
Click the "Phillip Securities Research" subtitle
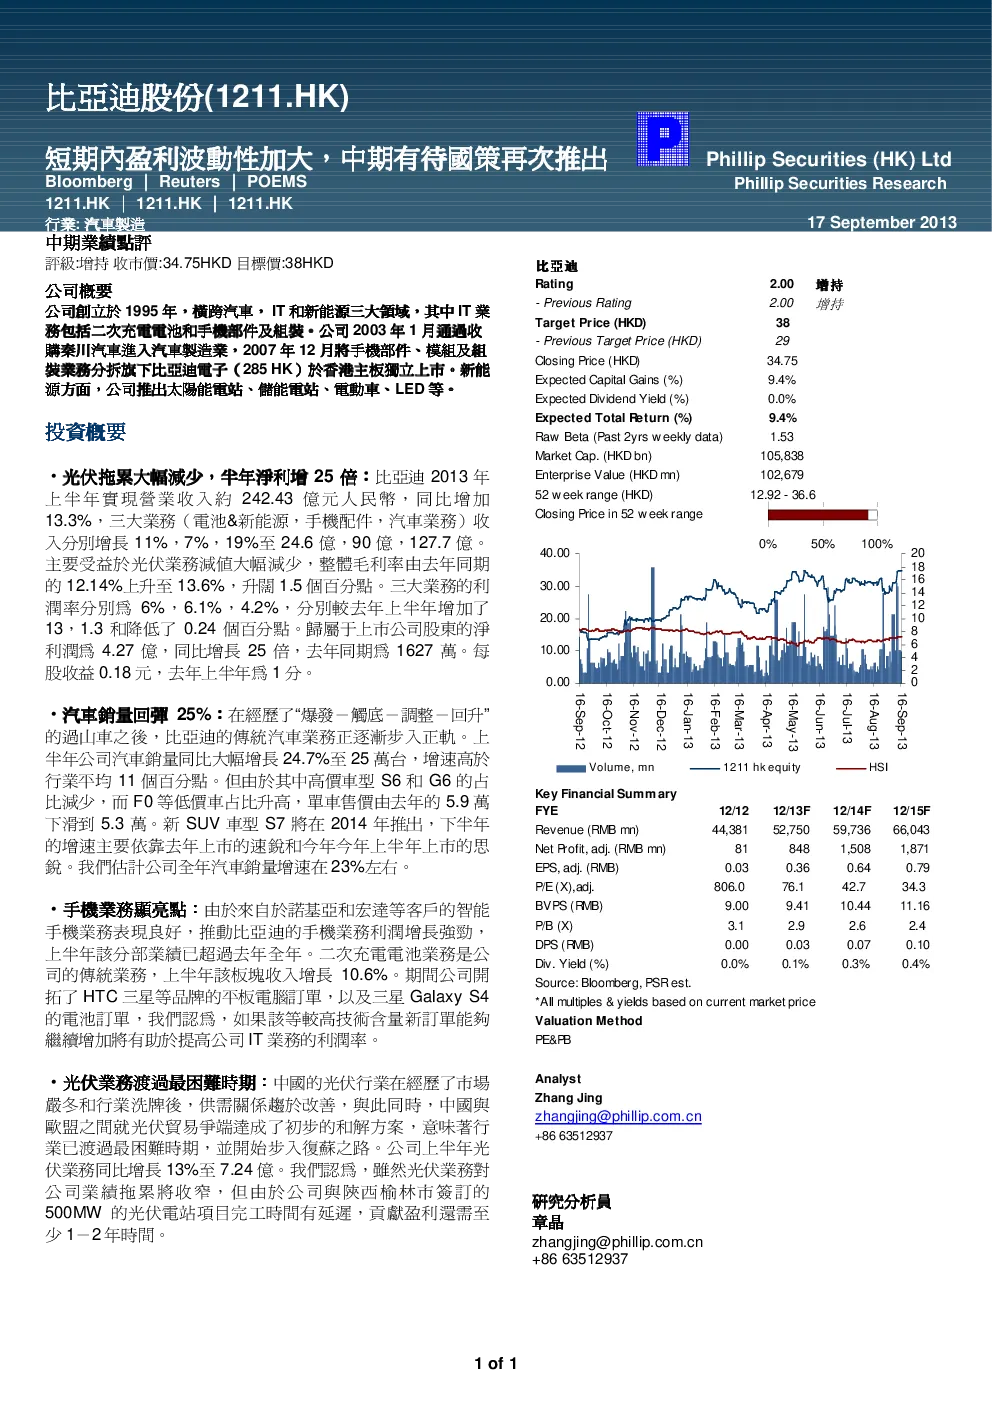point(840,184)
